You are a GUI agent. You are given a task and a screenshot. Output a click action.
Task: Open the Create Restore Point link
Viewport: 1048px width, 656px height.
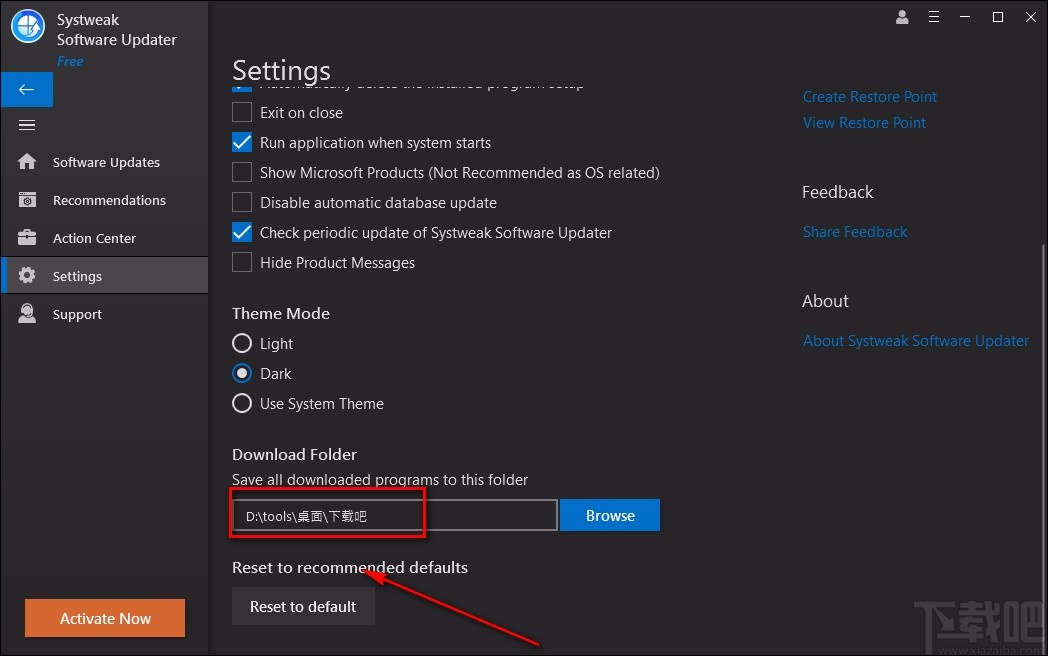(869, 96)
